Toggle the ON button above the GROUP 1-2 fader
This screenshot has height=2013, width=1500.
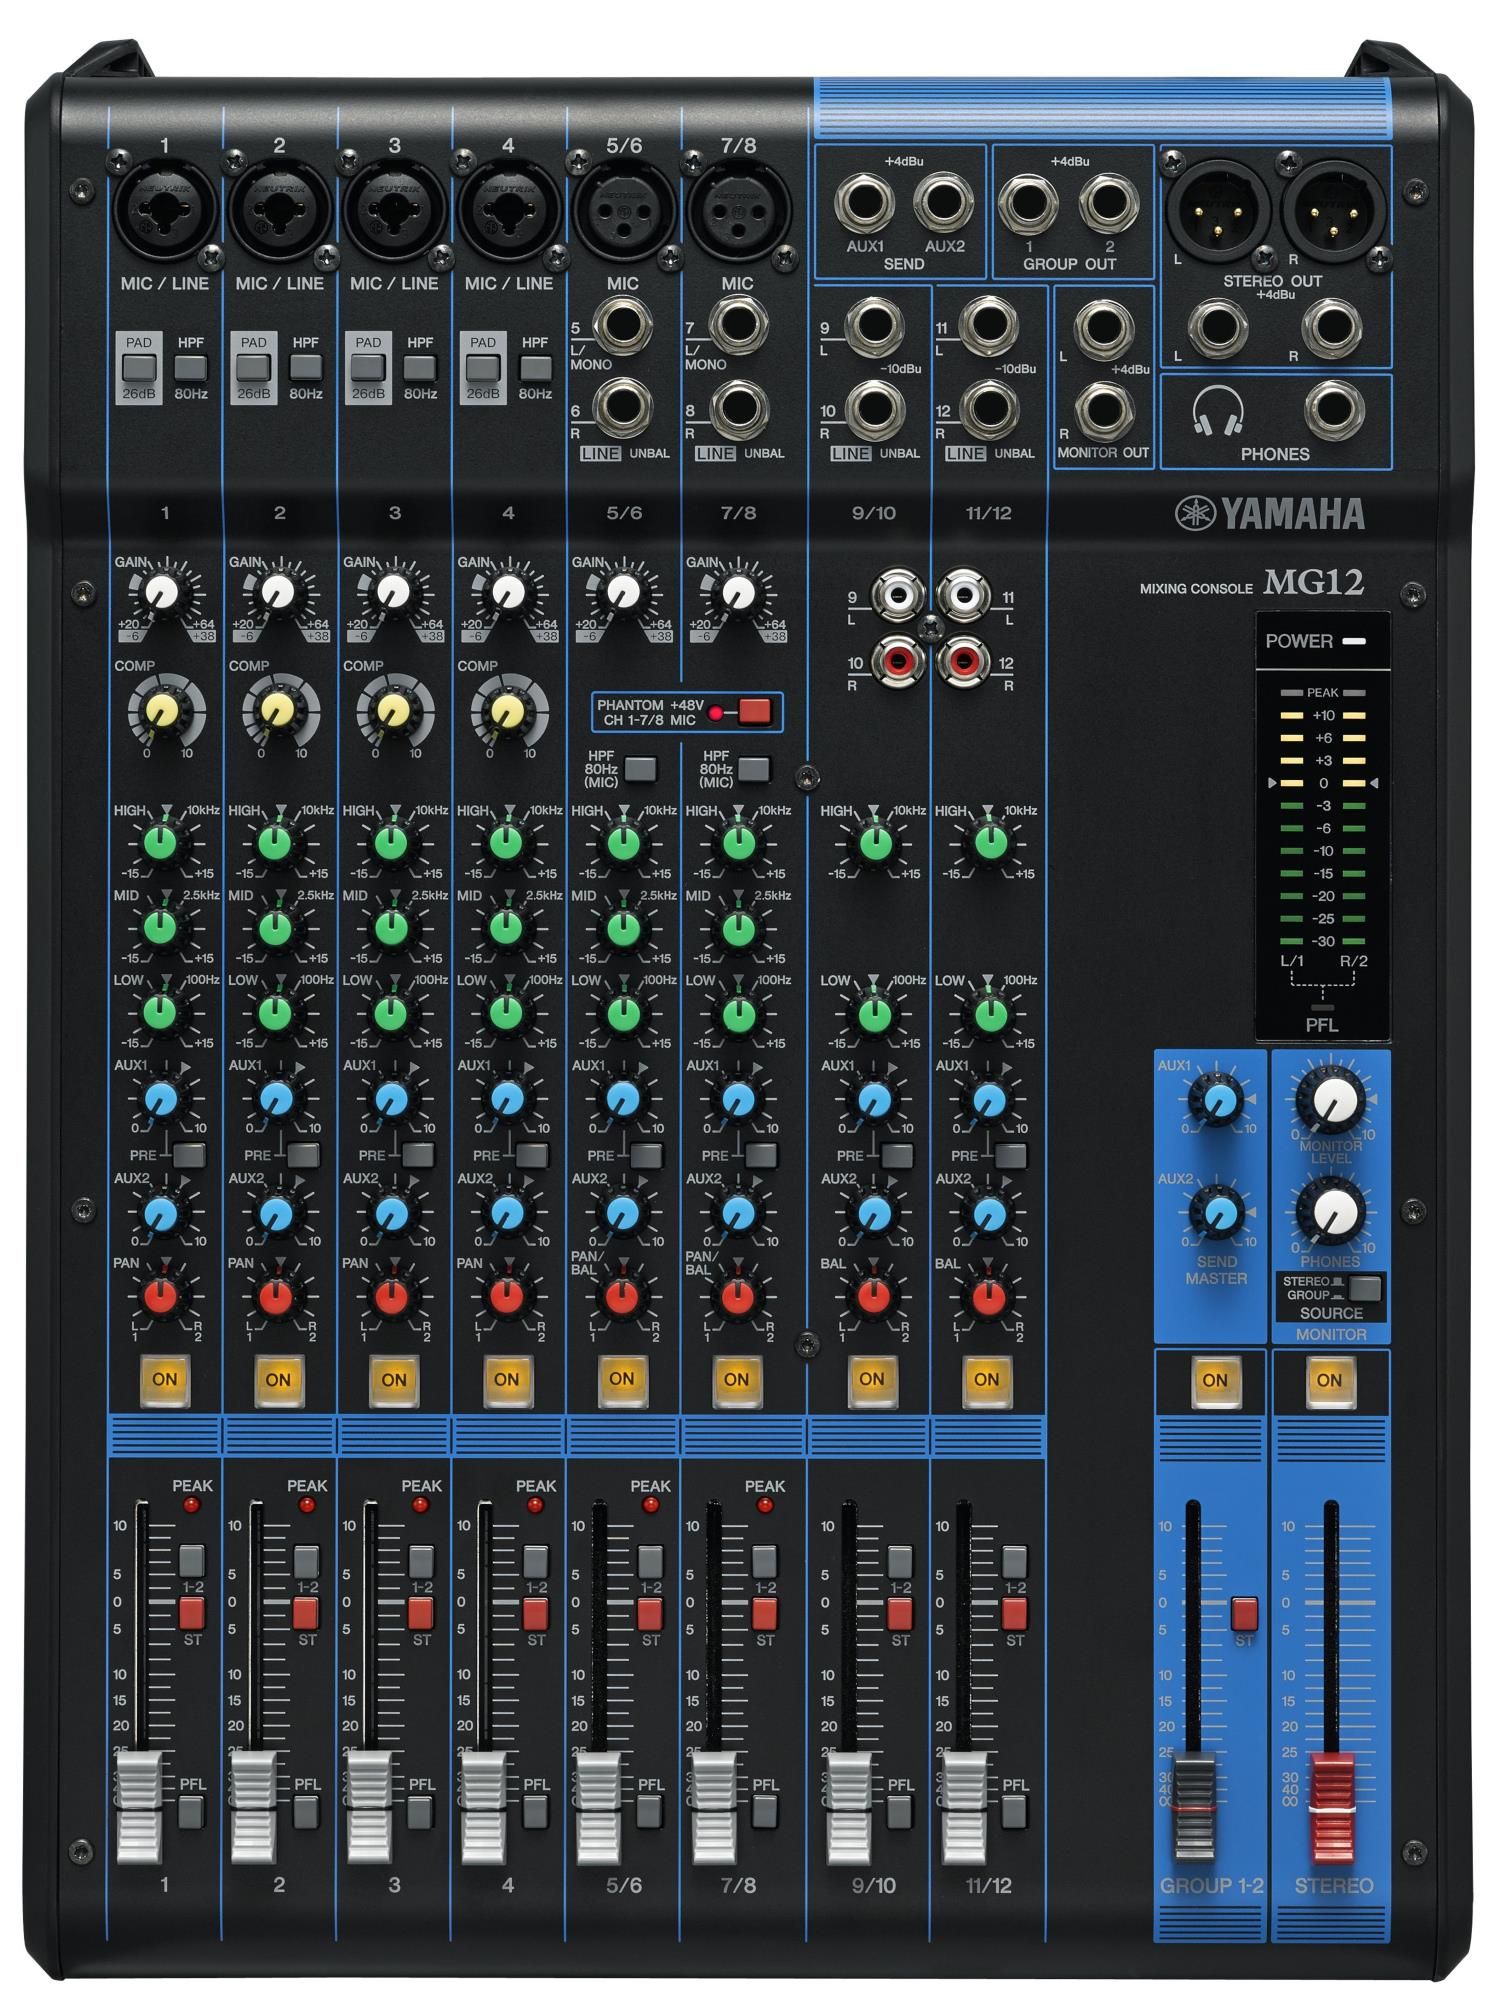pos(1214,1381)
